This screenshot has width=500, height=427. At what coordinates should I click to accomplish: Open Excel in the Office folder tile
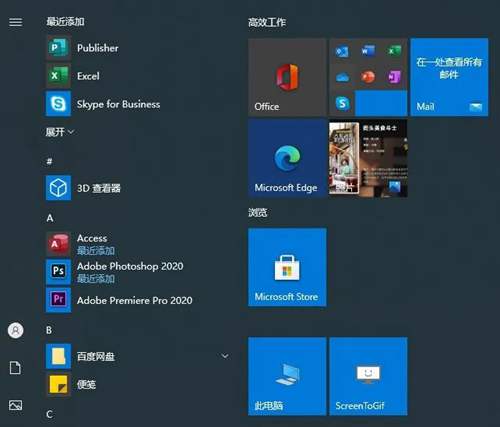pyautogui.click(x=394, y=52)
